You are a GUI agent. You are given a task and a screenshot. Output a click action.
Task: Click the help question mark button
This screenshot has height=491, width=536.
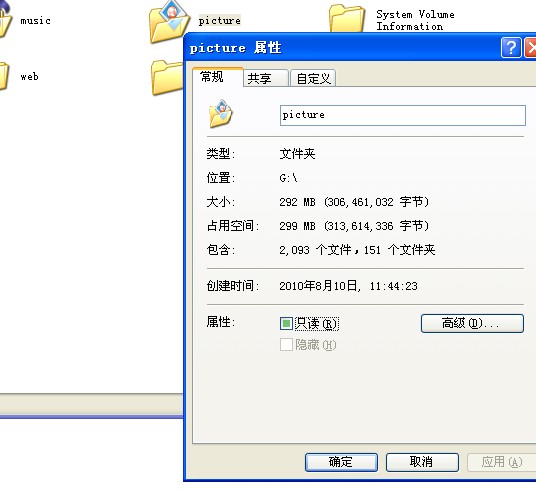pyautogui.click(x=511, y=48)
